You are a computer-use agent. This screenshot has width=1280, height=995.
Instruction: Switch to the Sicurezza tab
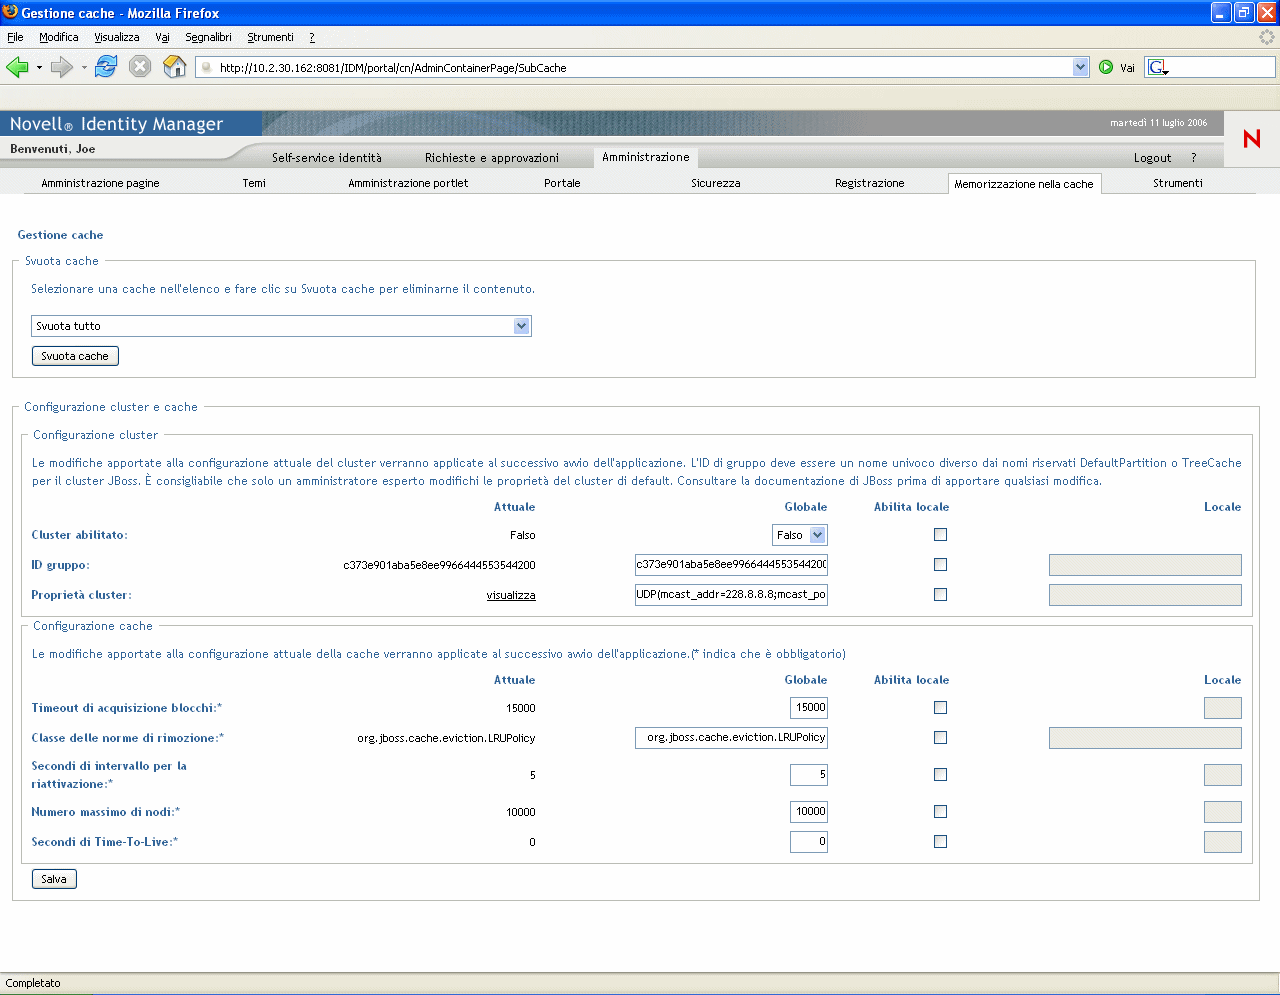[x=715, y=183]
